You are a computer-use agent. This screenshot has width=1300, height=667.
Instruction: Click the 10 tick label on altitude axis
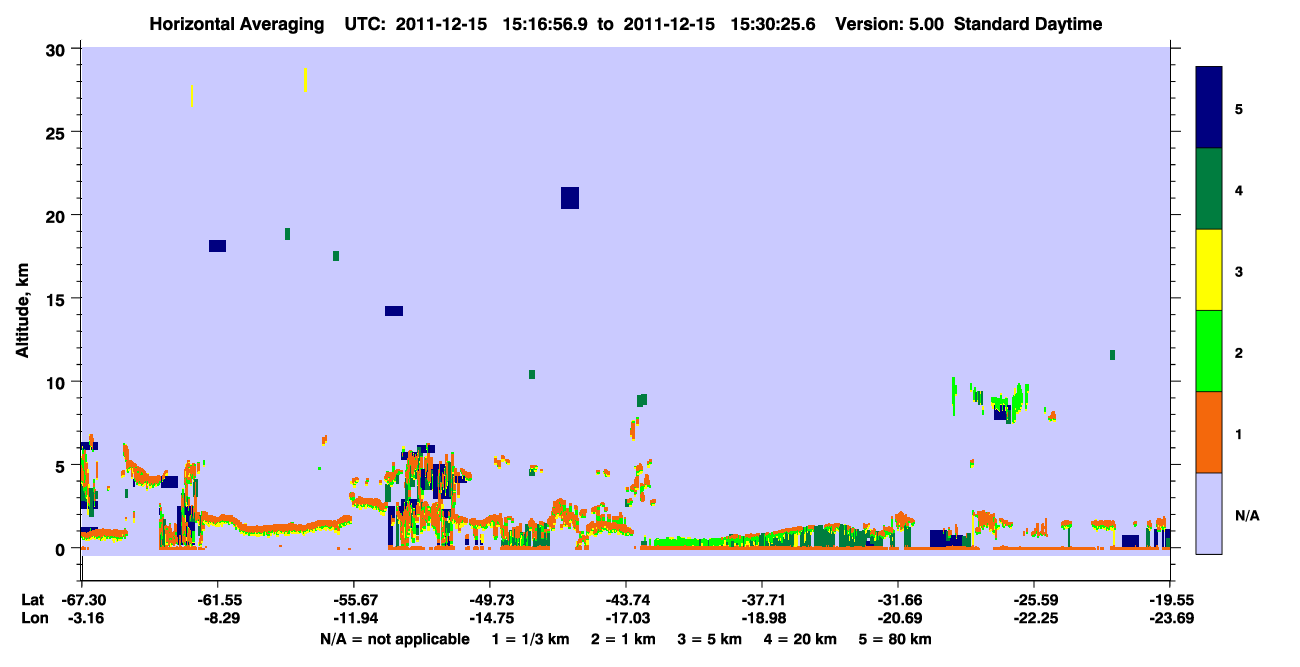tap(57, 382)
